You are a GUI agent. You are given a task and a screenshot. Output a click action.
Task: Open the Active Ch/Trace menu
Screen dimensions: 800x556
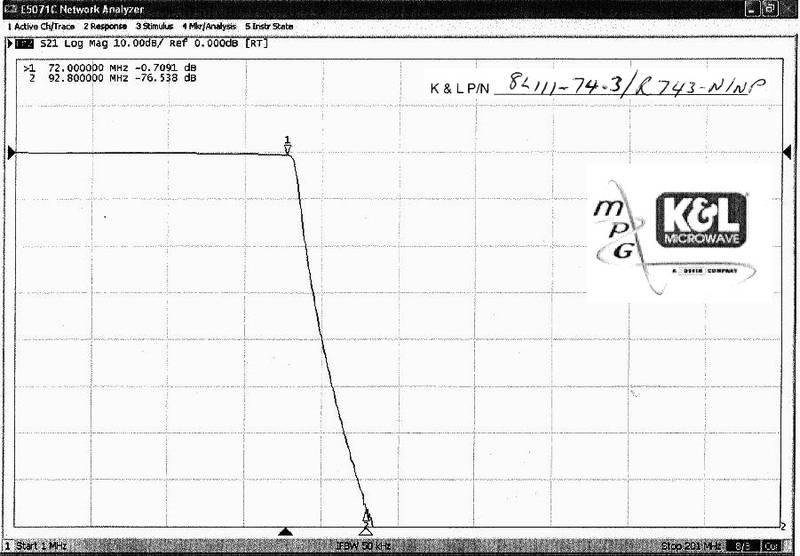[x=41, y=25]
